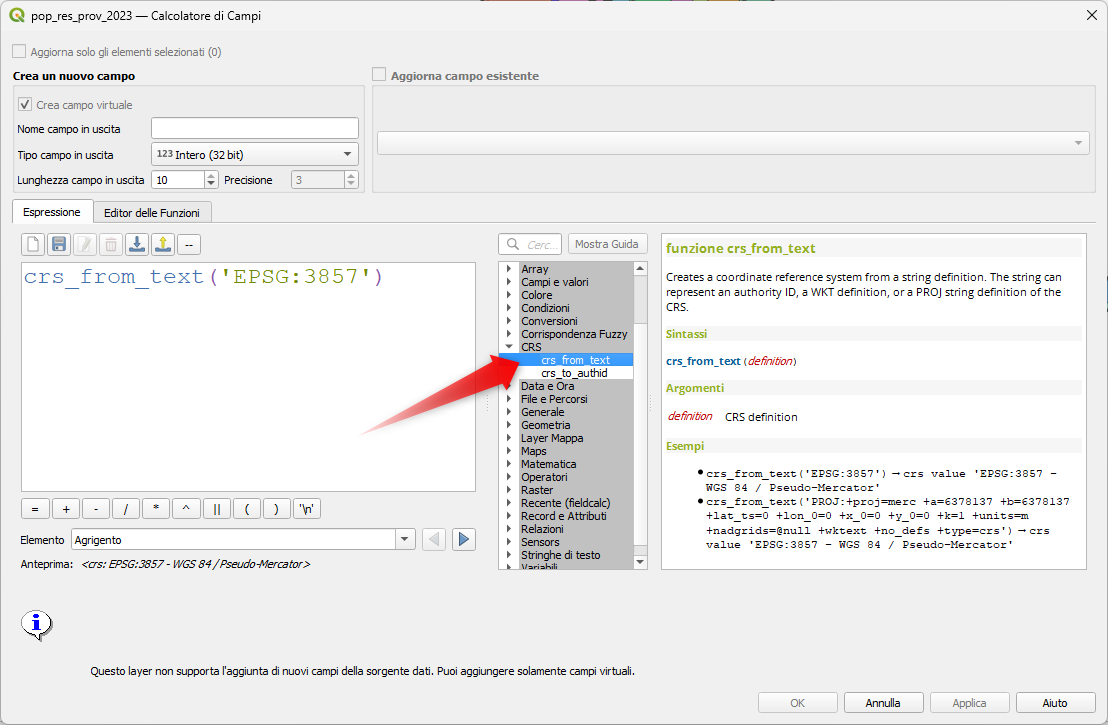Expand the Matematica function group
The height and width of the screenshot is (725, 1108).
(509, 464)
